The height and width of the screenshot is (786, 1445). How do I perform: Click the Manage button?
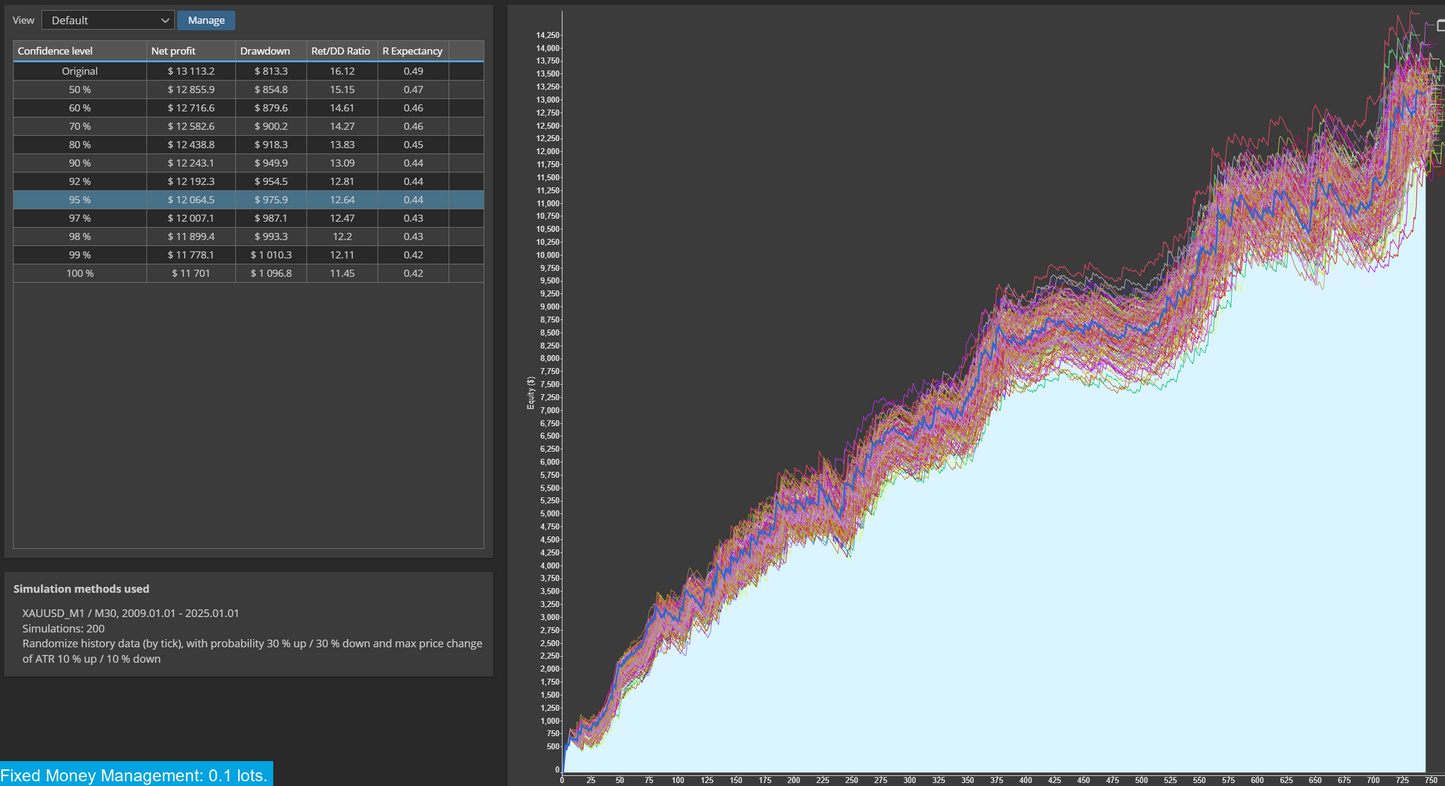206,20
